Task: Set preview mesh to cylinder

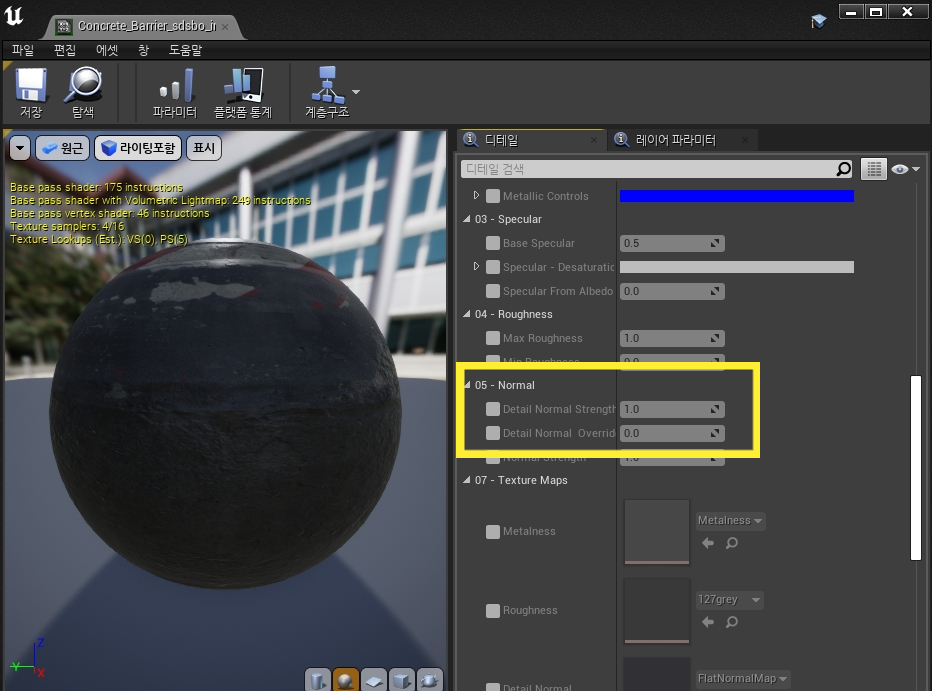Action: click(317, 679)
